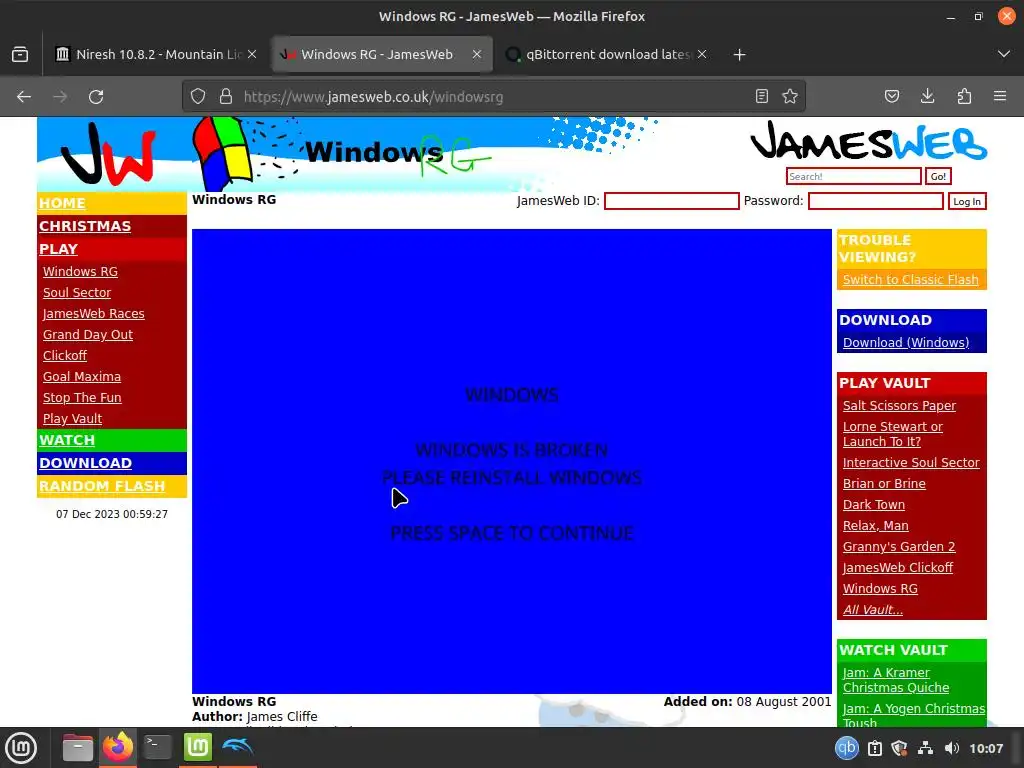Open the recent browsing Firefox View icon
Screen dimensions: 1024x768
[x=20, y=54]
